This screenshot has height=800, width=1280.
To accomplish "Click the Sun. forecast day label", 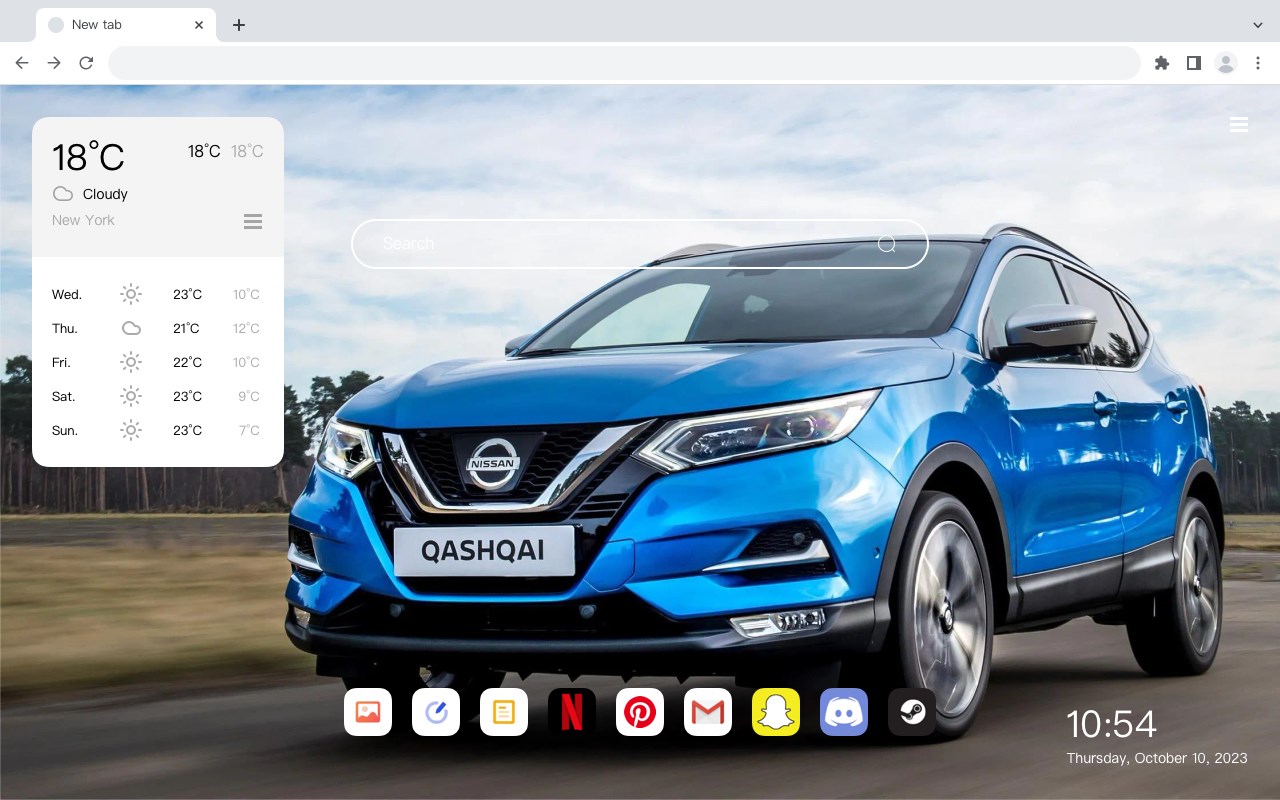I will tap(65, 430).
